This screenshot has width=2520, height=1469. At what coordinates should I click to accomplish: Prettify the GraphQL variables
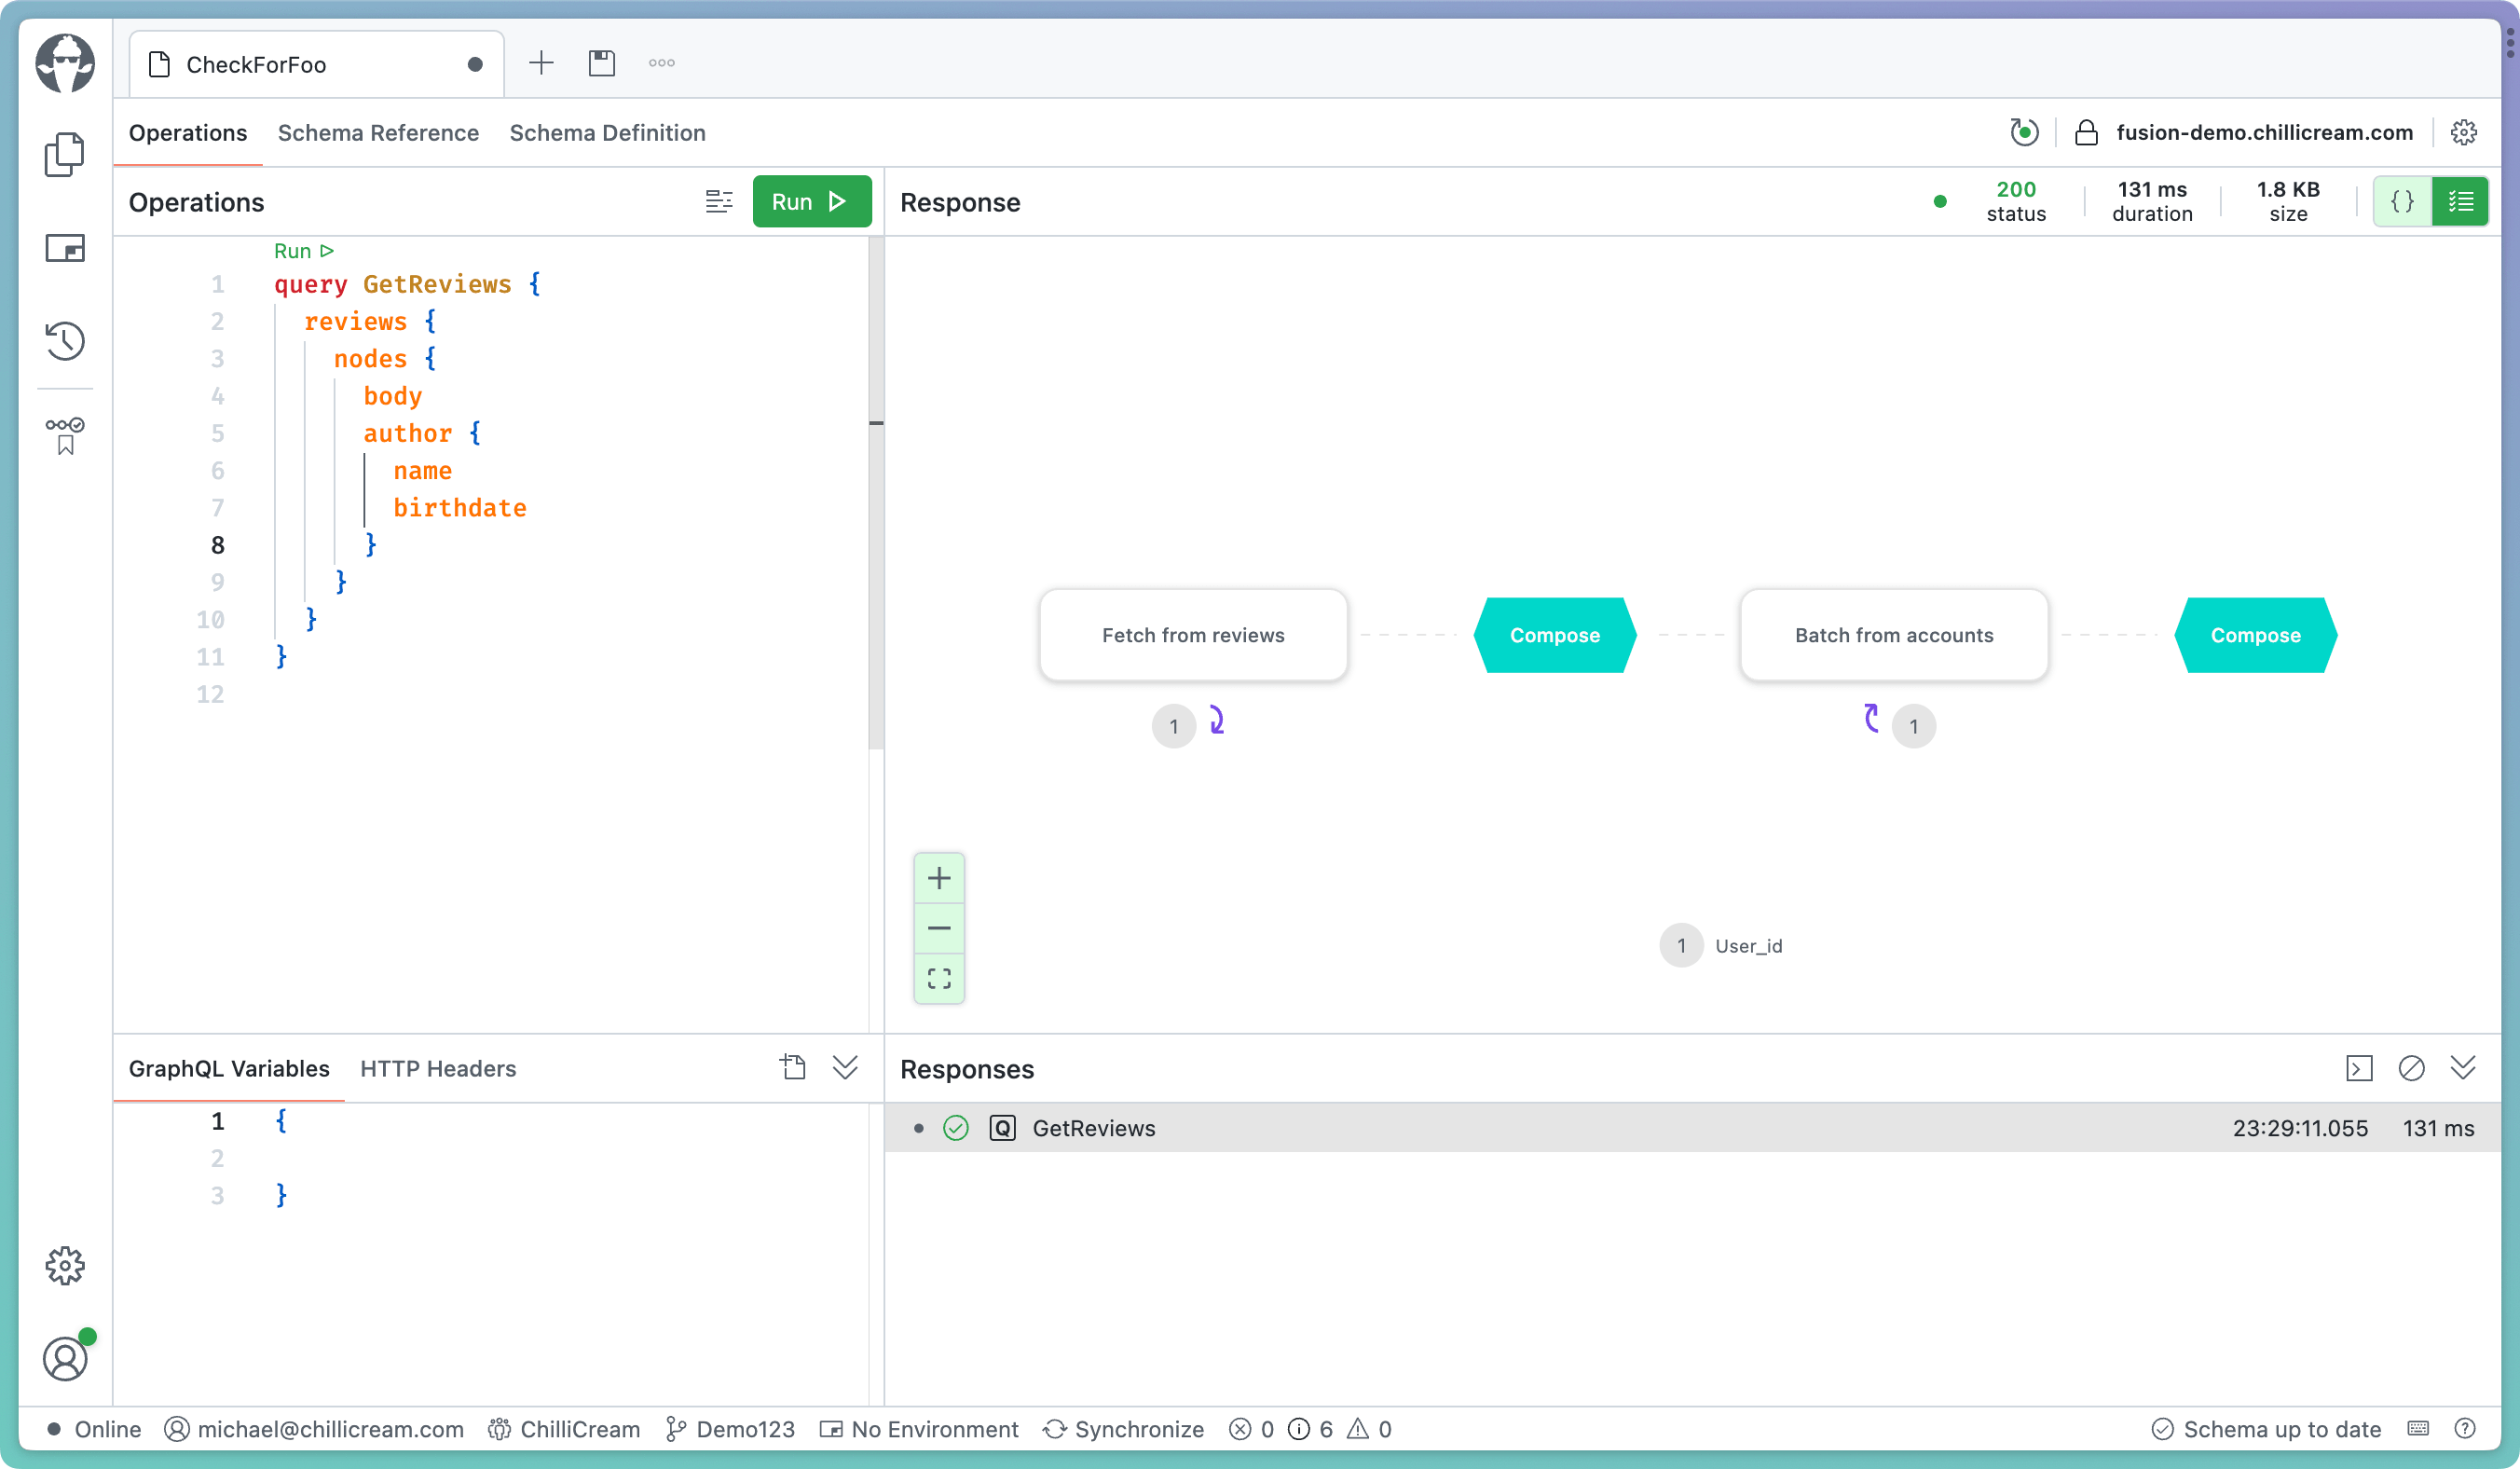tap(793, 1067)
